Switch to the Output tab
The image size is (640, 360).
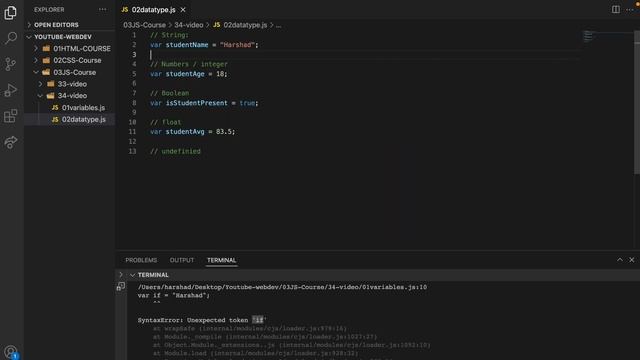(182, 260)
